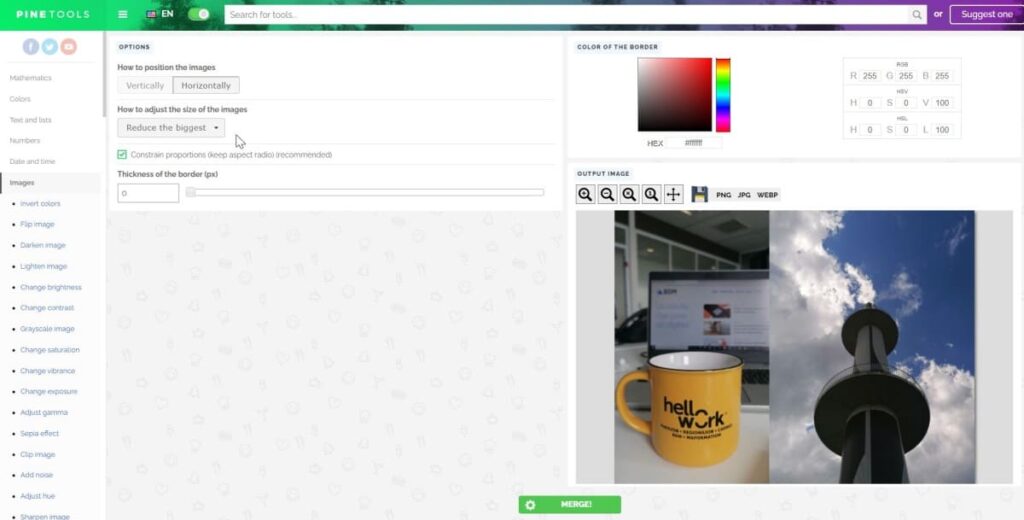Open the Invert colors tool
Viewport: 1024px width, 520px height.
[40, 204]
